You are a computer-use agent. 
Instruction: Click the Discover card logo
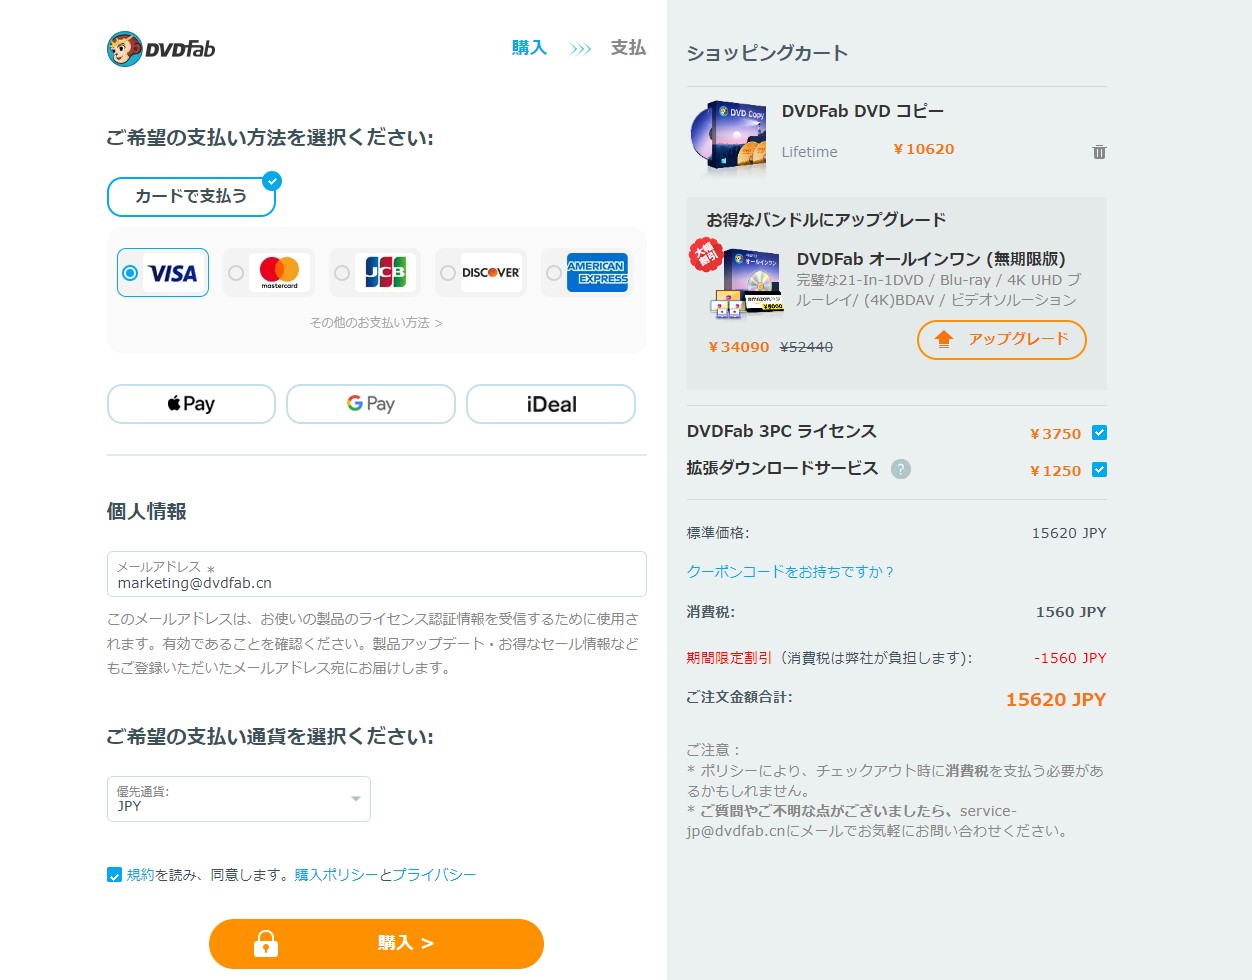[491, 272]
